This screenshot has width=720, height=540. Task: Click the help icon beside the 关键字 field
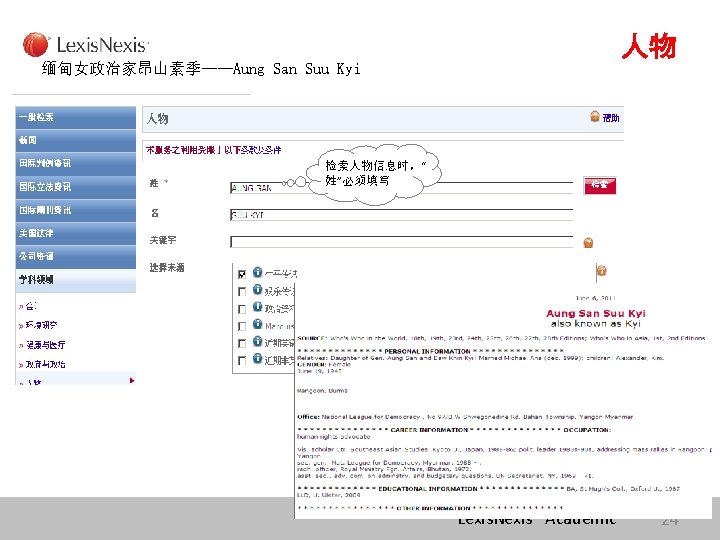[588, 242]
